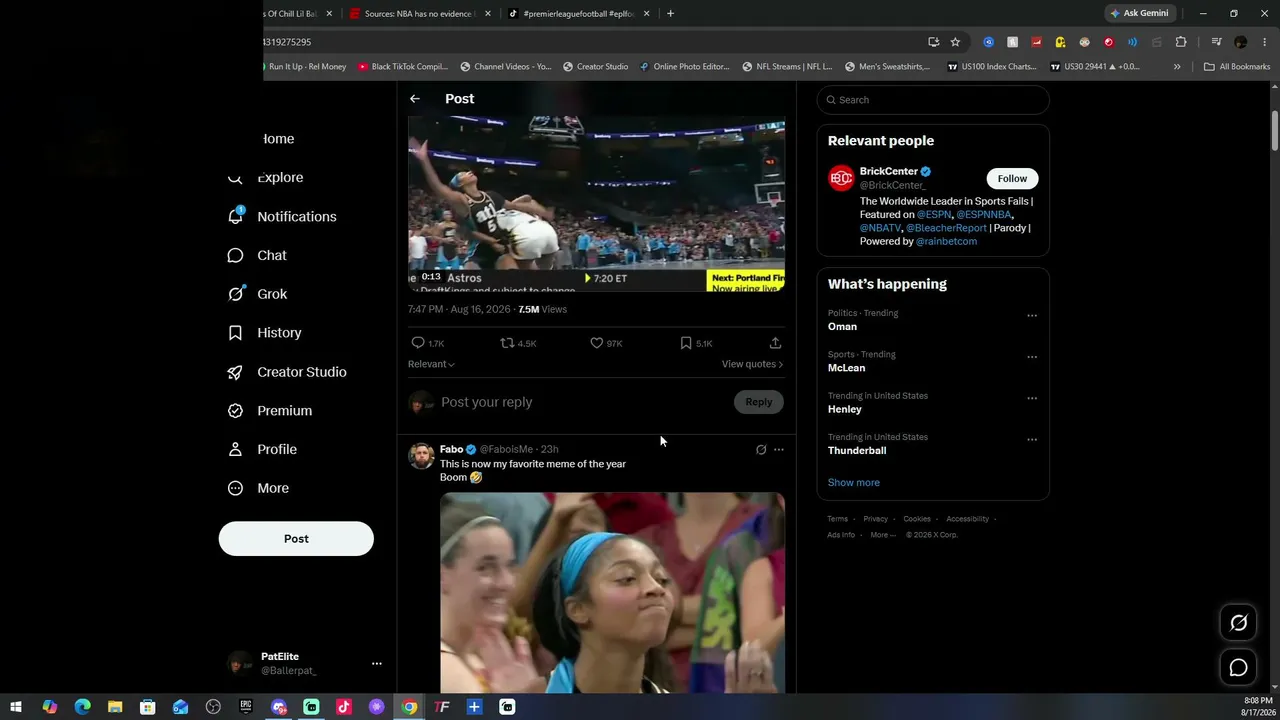The width and height of the screenshot is (1280, 720).
Task: Open more options on Fabo's reply
Action: [x=779, y=450]
